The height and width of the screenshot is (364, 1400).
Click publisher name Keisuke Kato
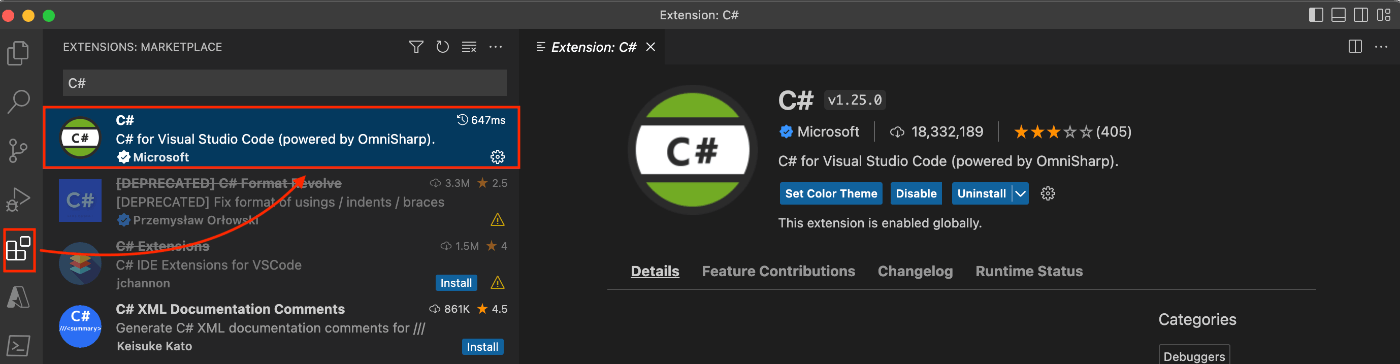point(154,346)
